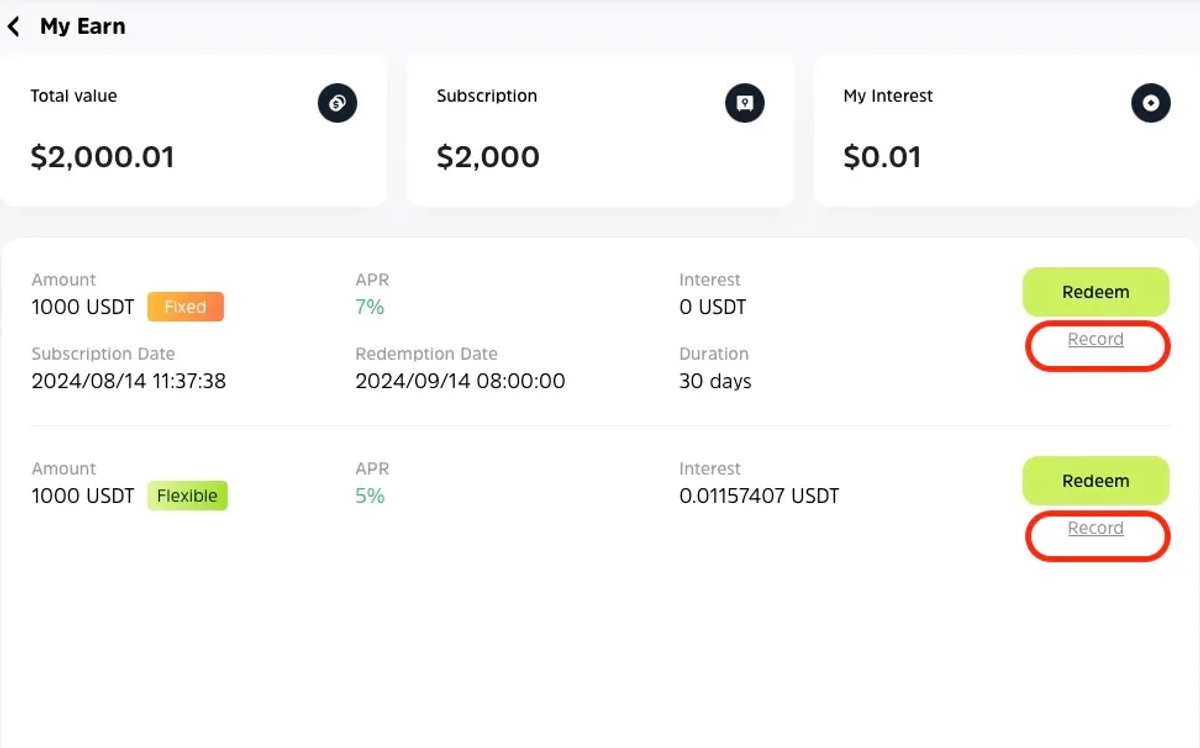Click the 7% APR value
The image size is (1200, 748).
point(370,307)
